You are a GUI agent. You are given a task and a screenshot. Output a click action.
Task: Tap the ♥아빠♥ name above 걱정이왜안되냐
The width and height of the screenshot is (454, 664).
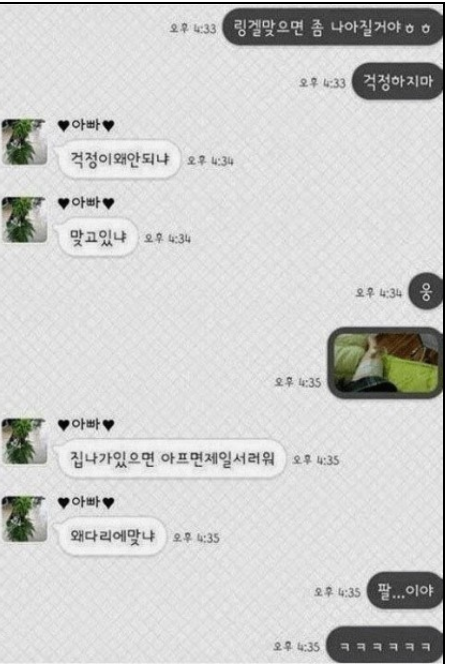tap(86, 125)
